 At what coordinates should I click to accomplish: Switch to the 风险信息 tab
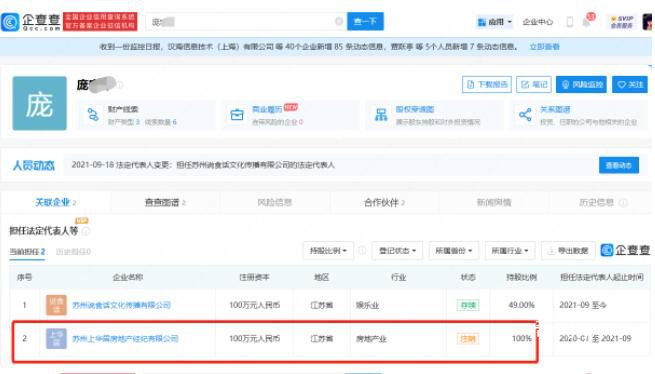click(x=274, y=202)
